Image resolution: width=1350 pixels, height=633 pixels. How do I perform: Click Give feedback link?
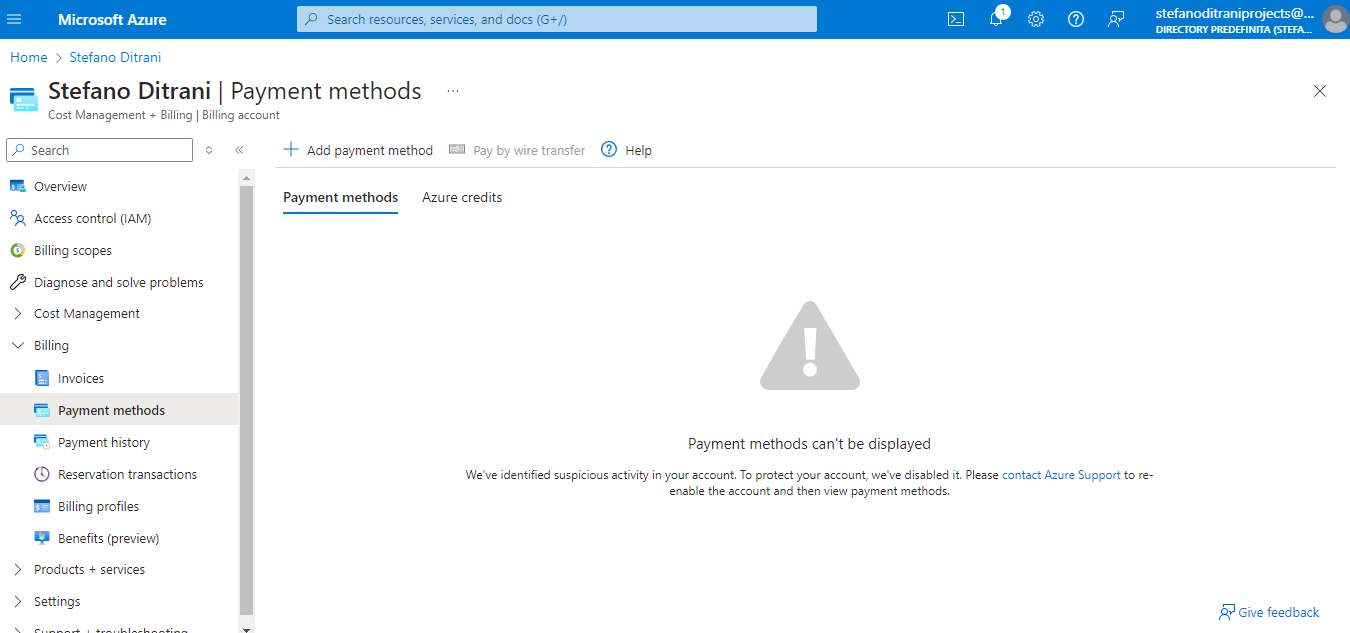coord(1269,612)
